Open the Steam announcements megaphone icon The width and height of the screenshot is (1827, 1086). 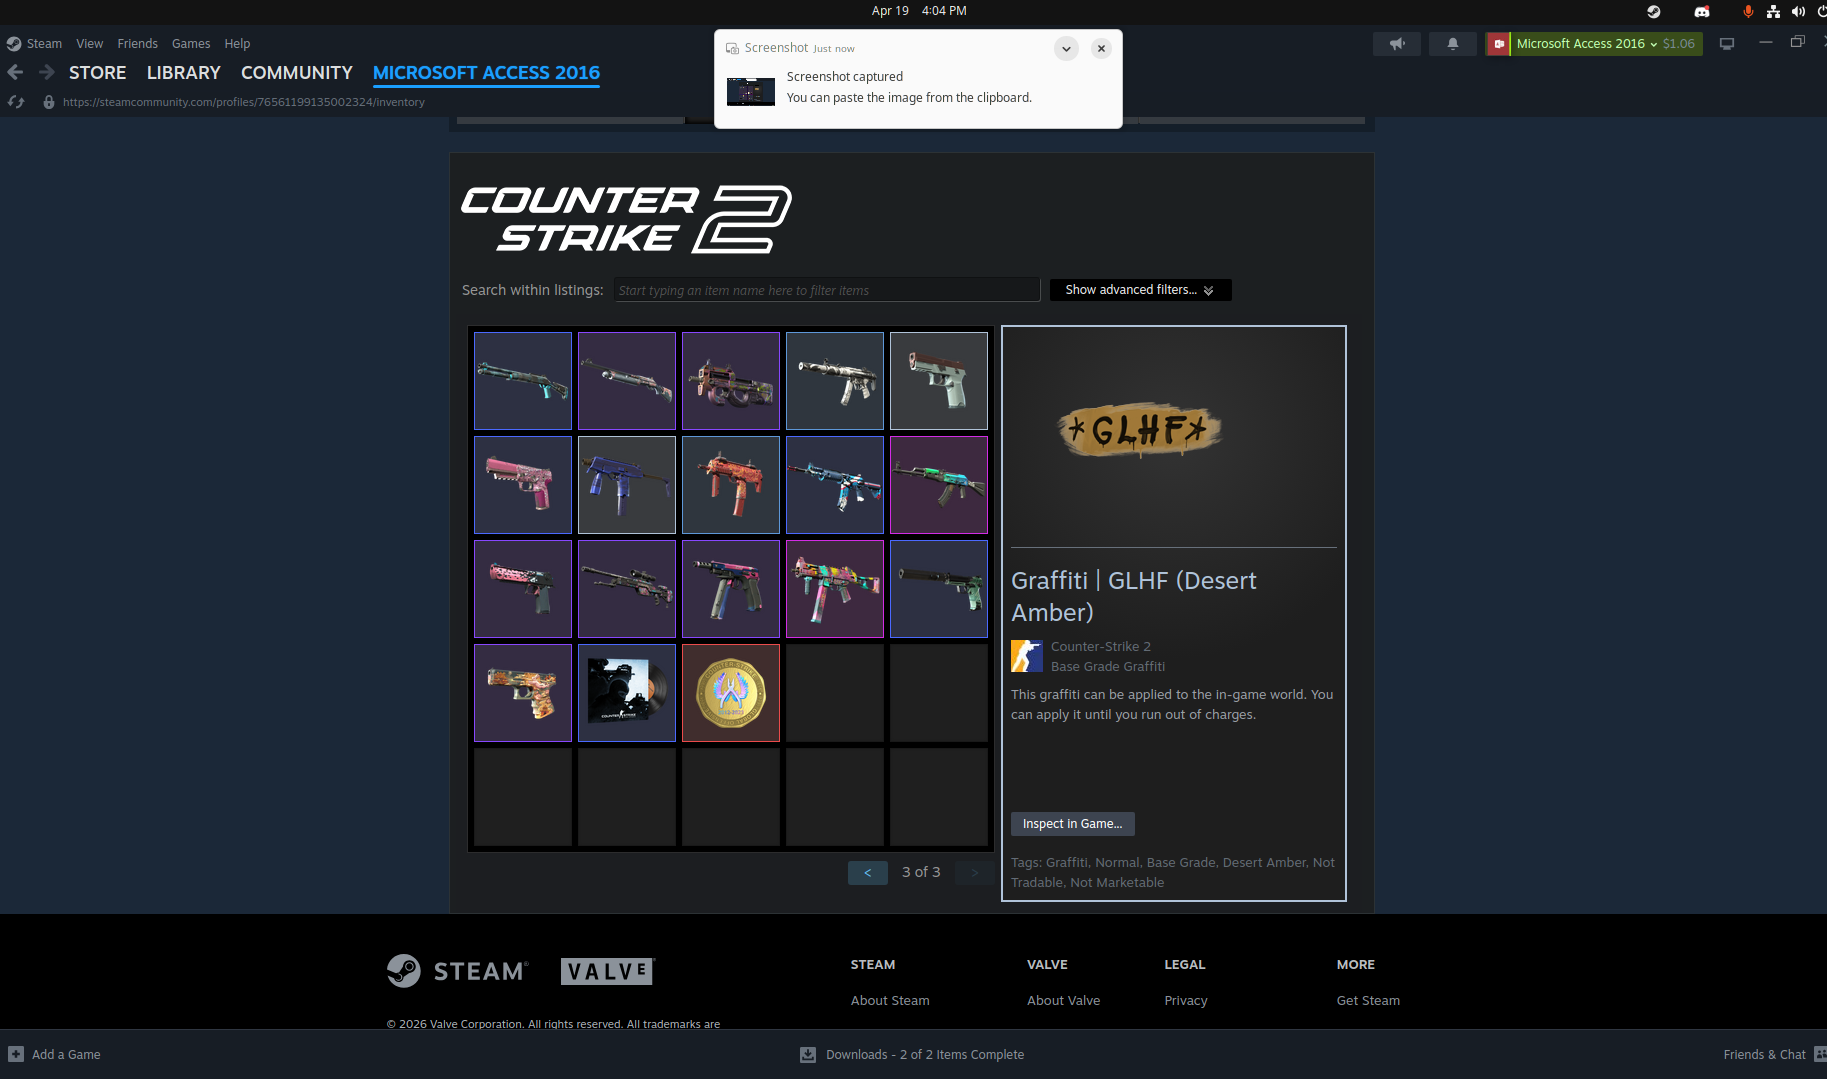(x=1397, y=44)
